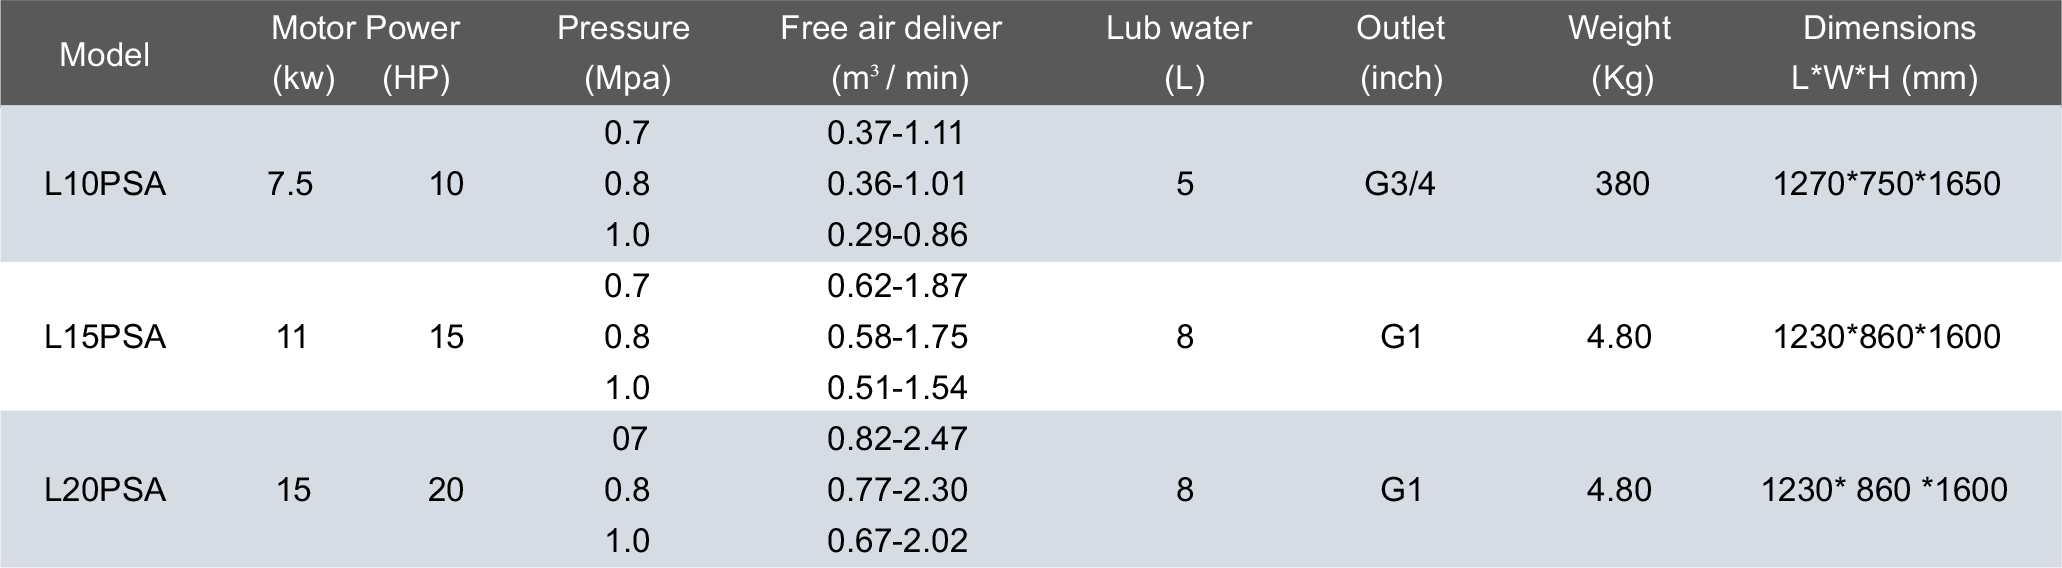2062x568 pixels.
Task: Select the Motor Power header
Action: point(365,28)
